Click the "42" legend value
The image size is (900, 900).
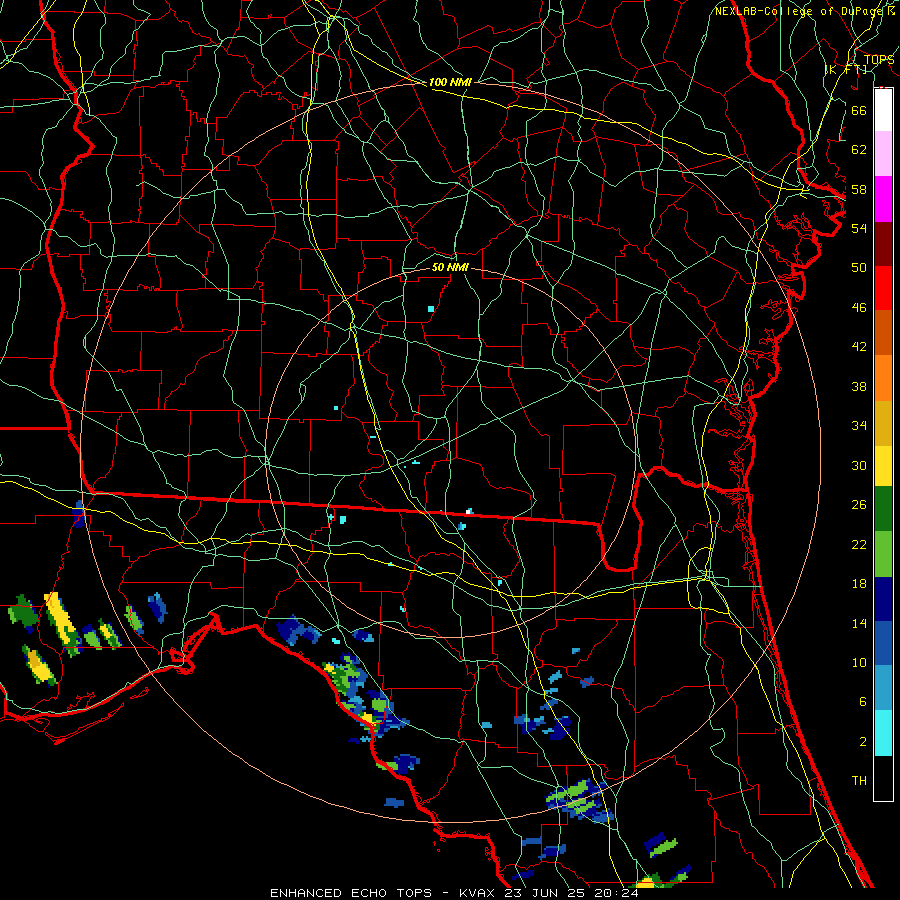click(x=859, y=347)
